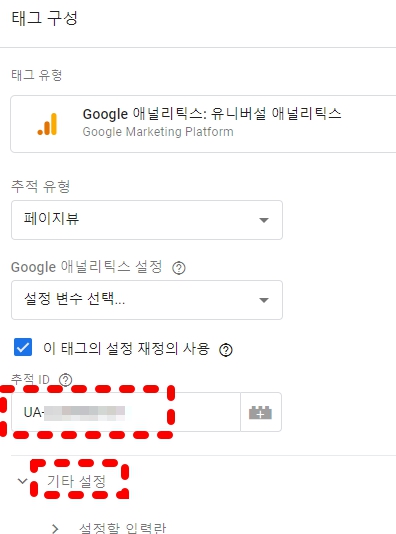Click the Google Analytics bar chart logo

pos(47,124)
